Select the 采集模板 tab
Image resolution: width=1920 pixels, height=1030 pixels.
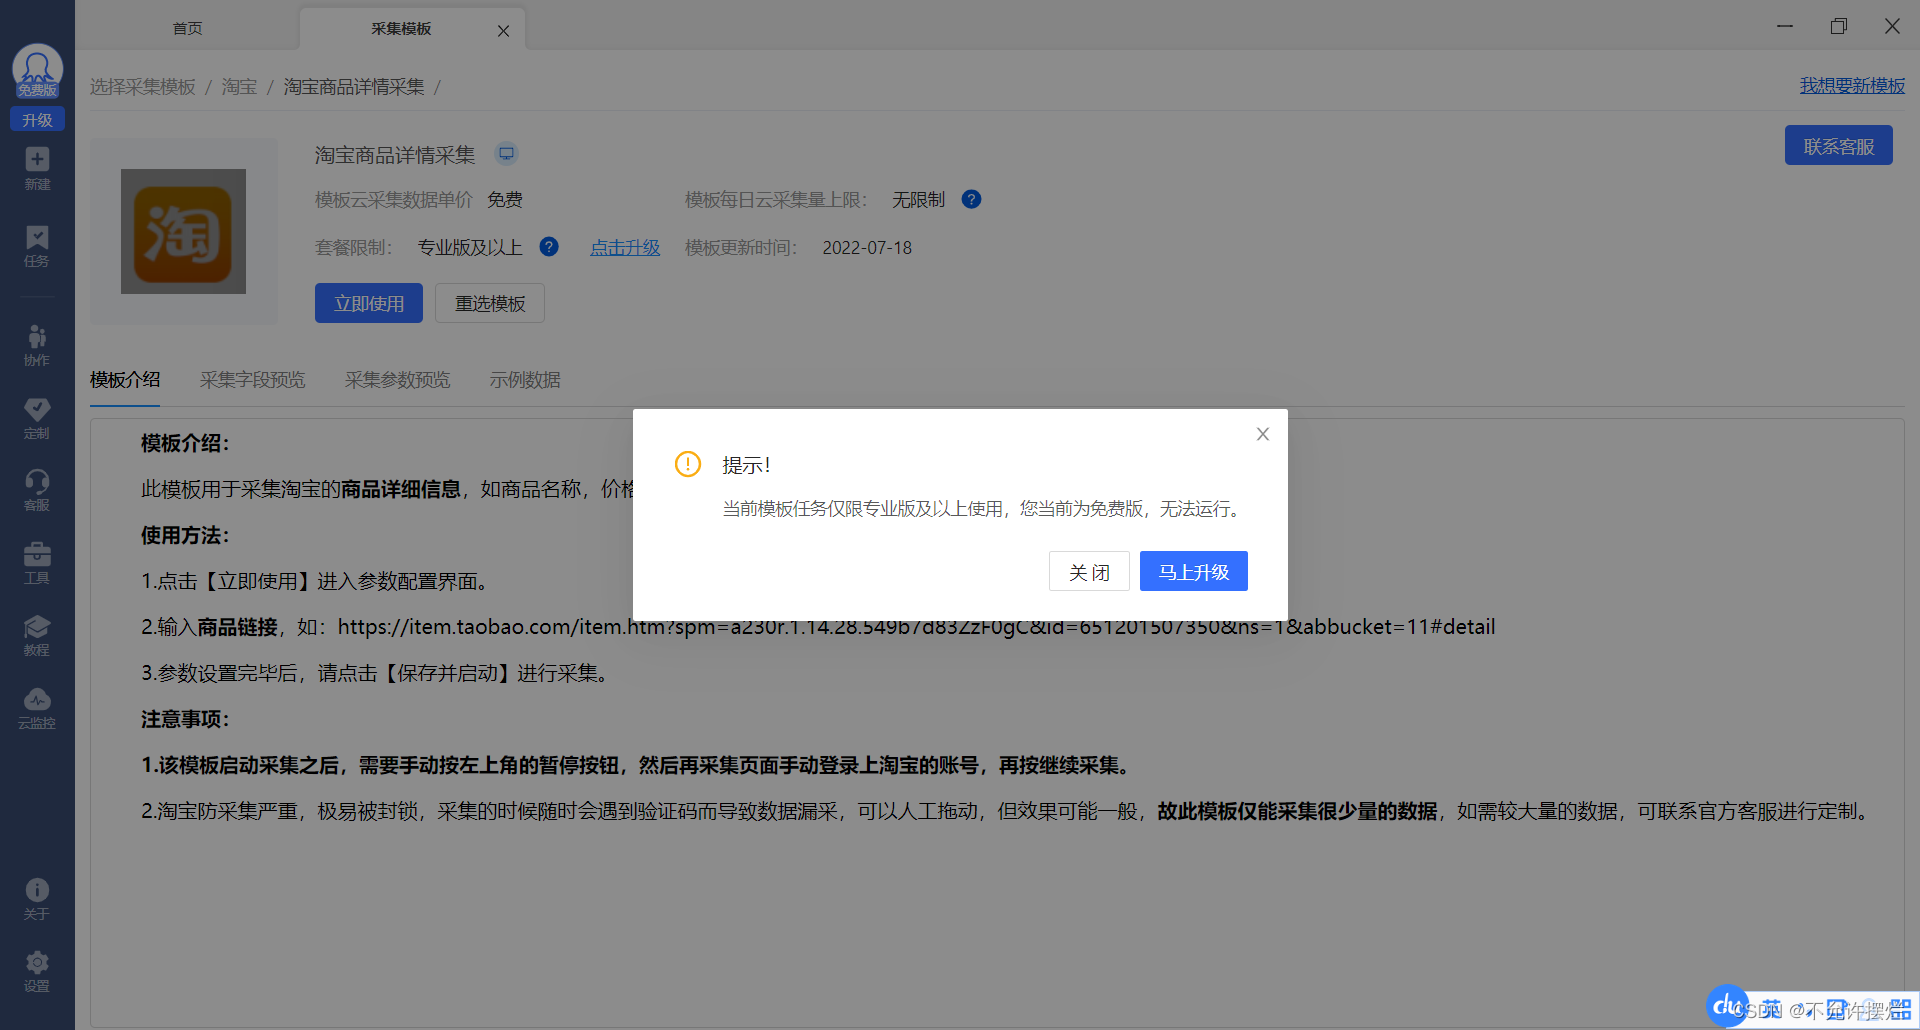pyautogui.click(x=401, y=28)
